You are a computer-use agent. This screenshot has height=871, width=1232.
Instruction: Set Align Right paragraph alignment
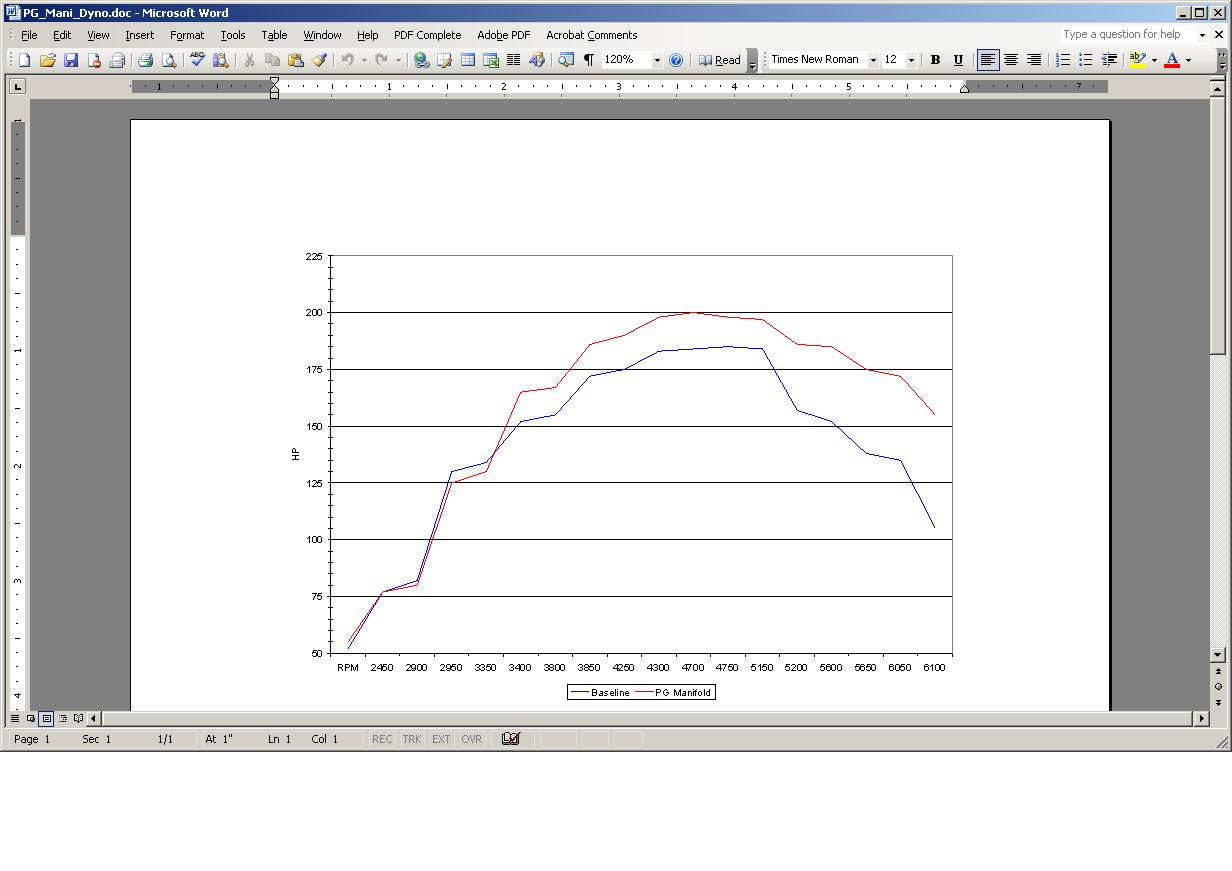[1034, 60]
